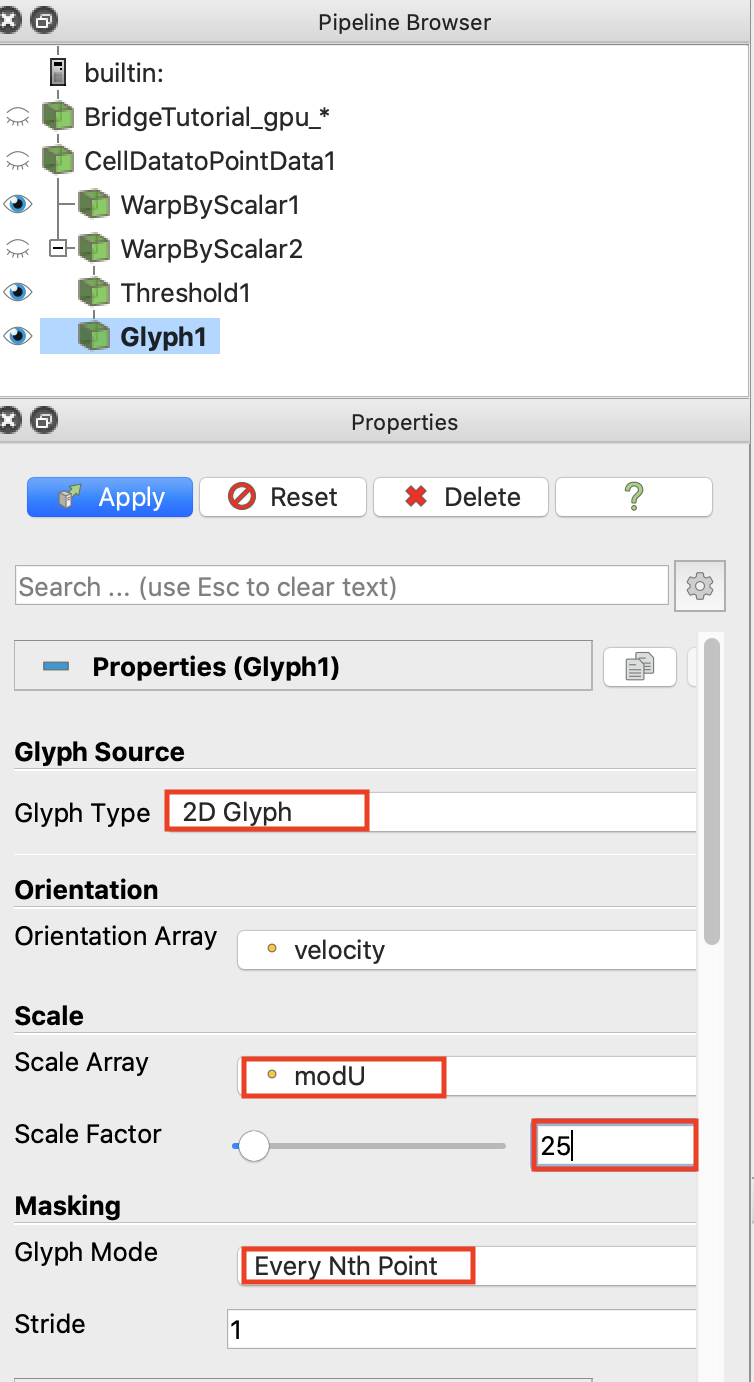Click the Scale Factor slider handle
The image size is (754, 1382).
[254, 1146]
